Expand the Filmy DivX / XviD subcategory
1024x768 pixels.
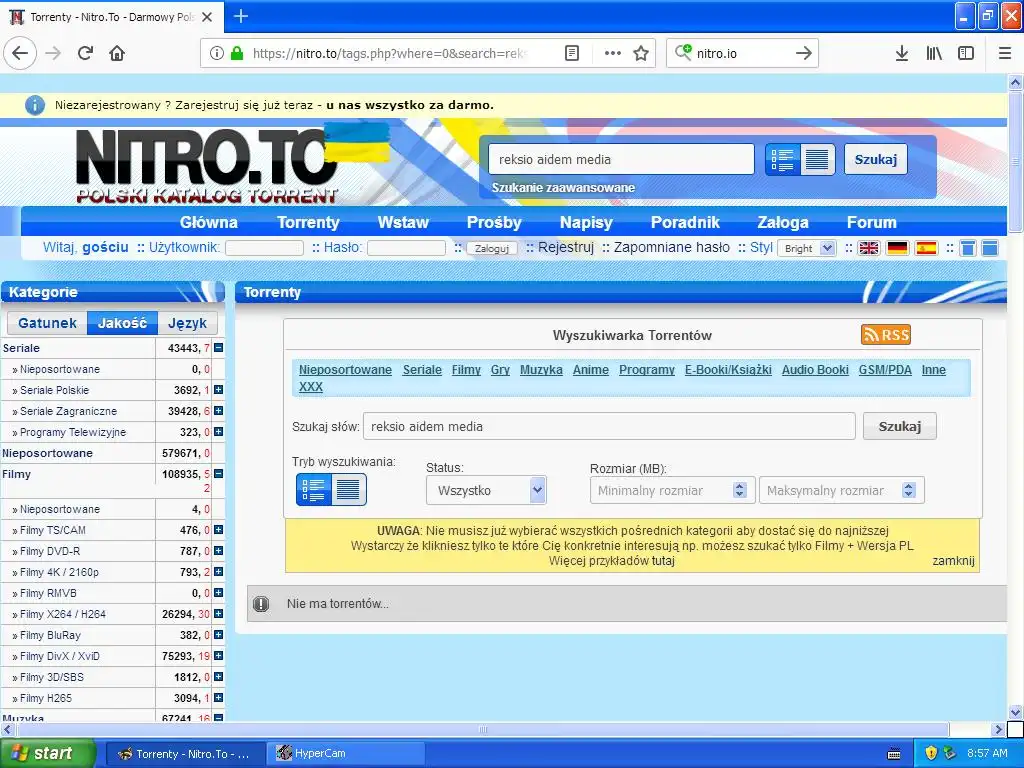pyautogui.click(x=219, y=656)
